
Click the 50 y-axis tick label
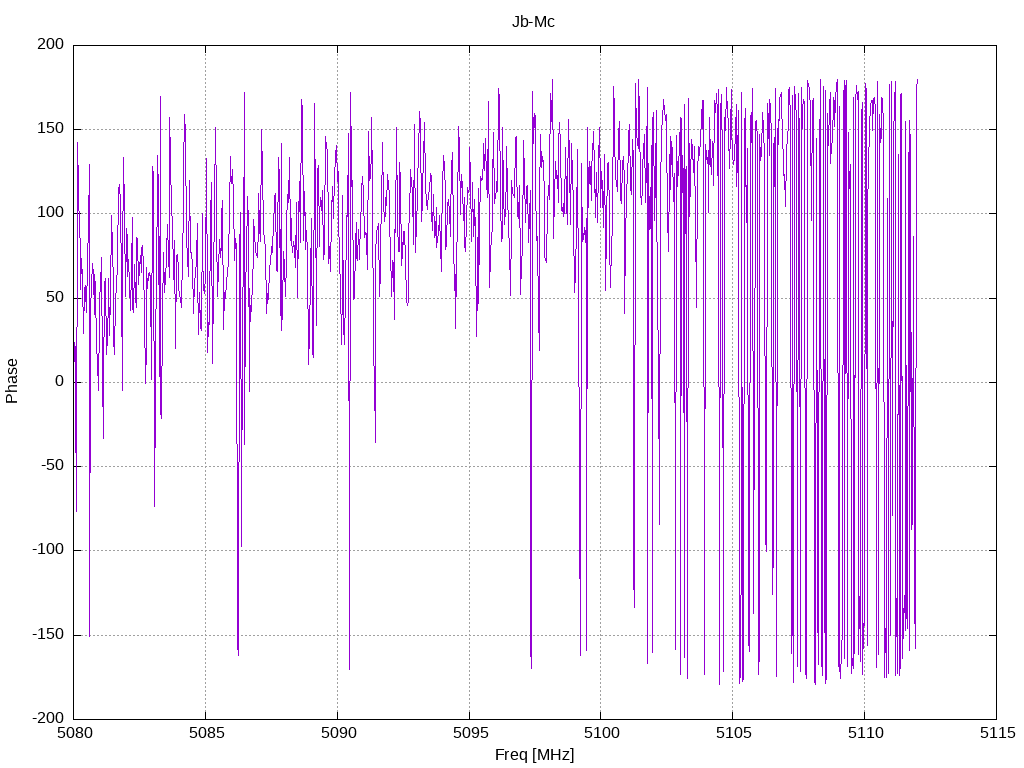pyautogui.click(x=56, y=297)
